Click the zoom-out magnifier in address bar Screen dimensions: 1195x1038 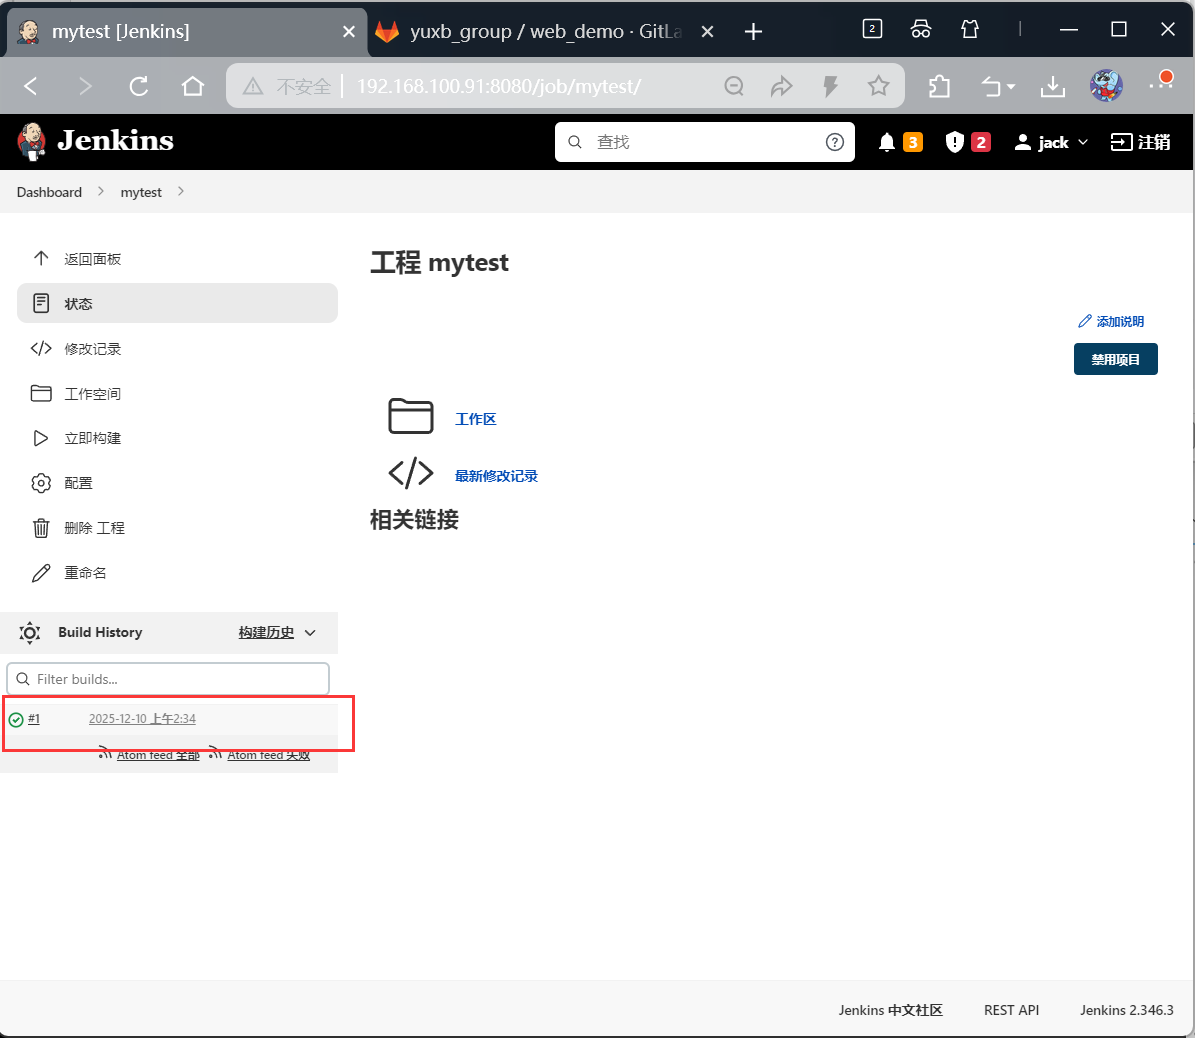coord(734,86)
